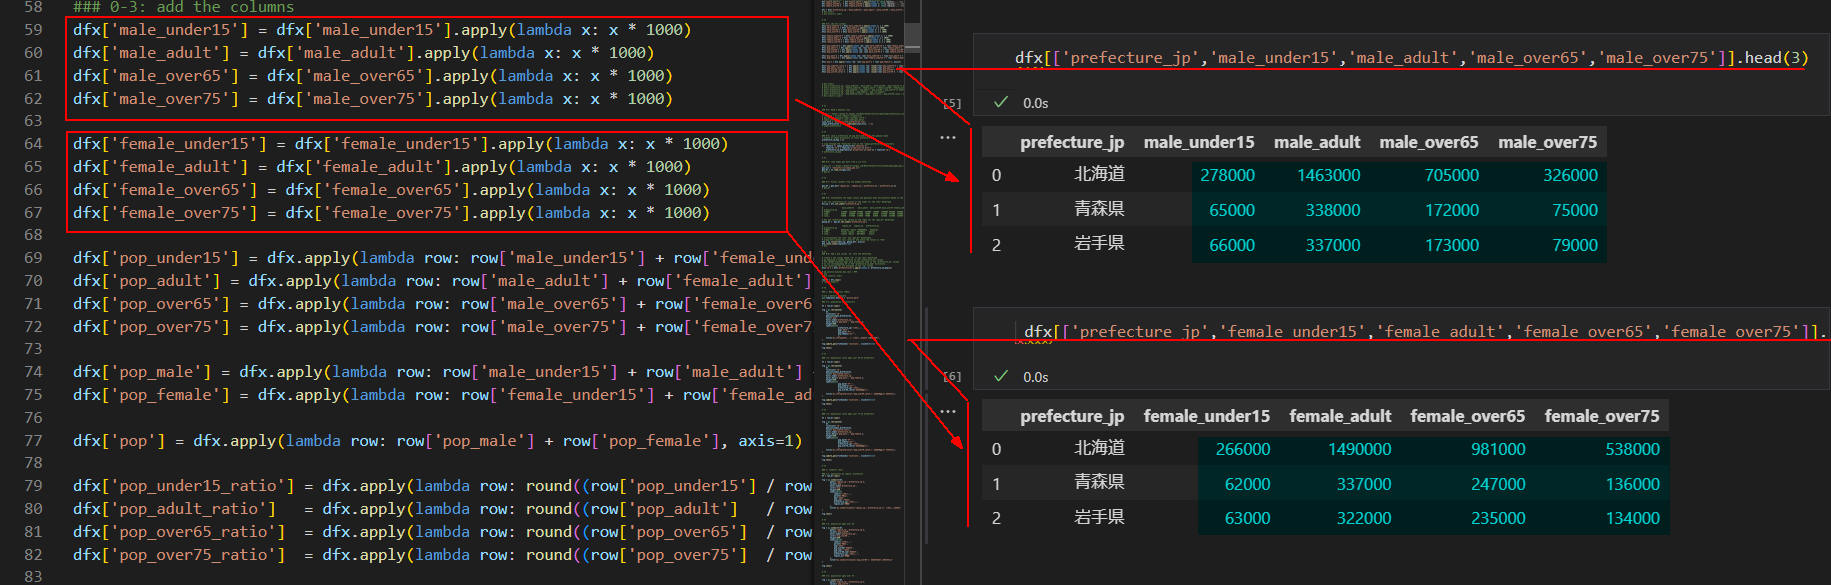This screenshot has width=1831, height=585.
Task: Click the male_over75 column header
Action: 1548,142
